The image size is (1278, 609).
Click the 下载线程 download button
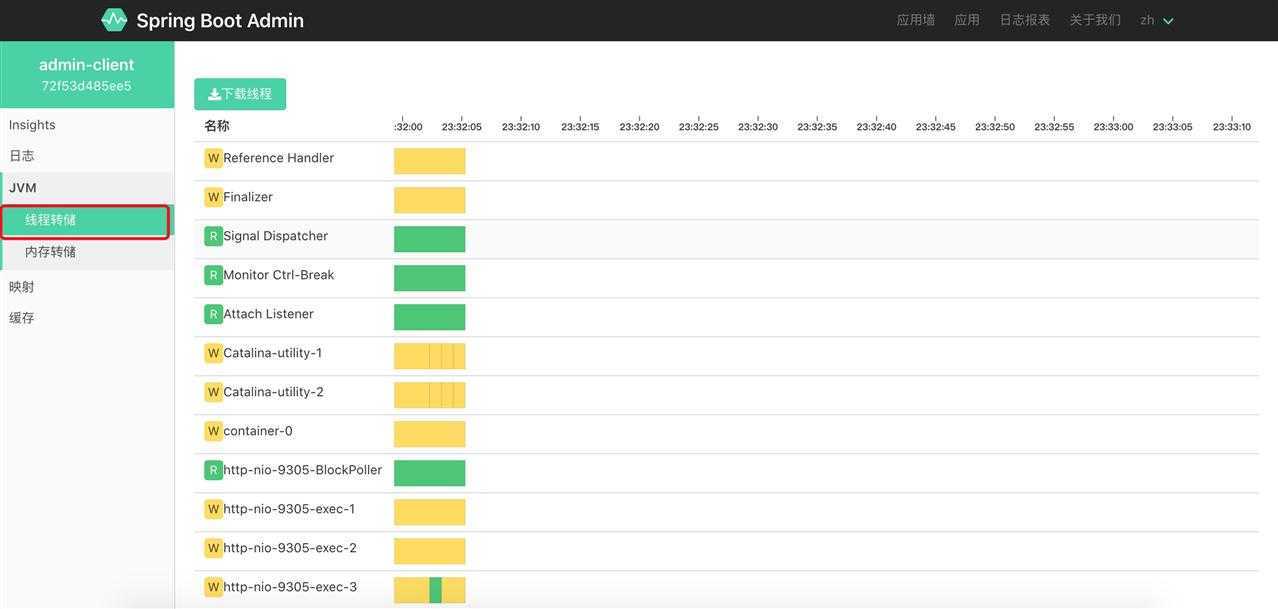coord(240,94)
